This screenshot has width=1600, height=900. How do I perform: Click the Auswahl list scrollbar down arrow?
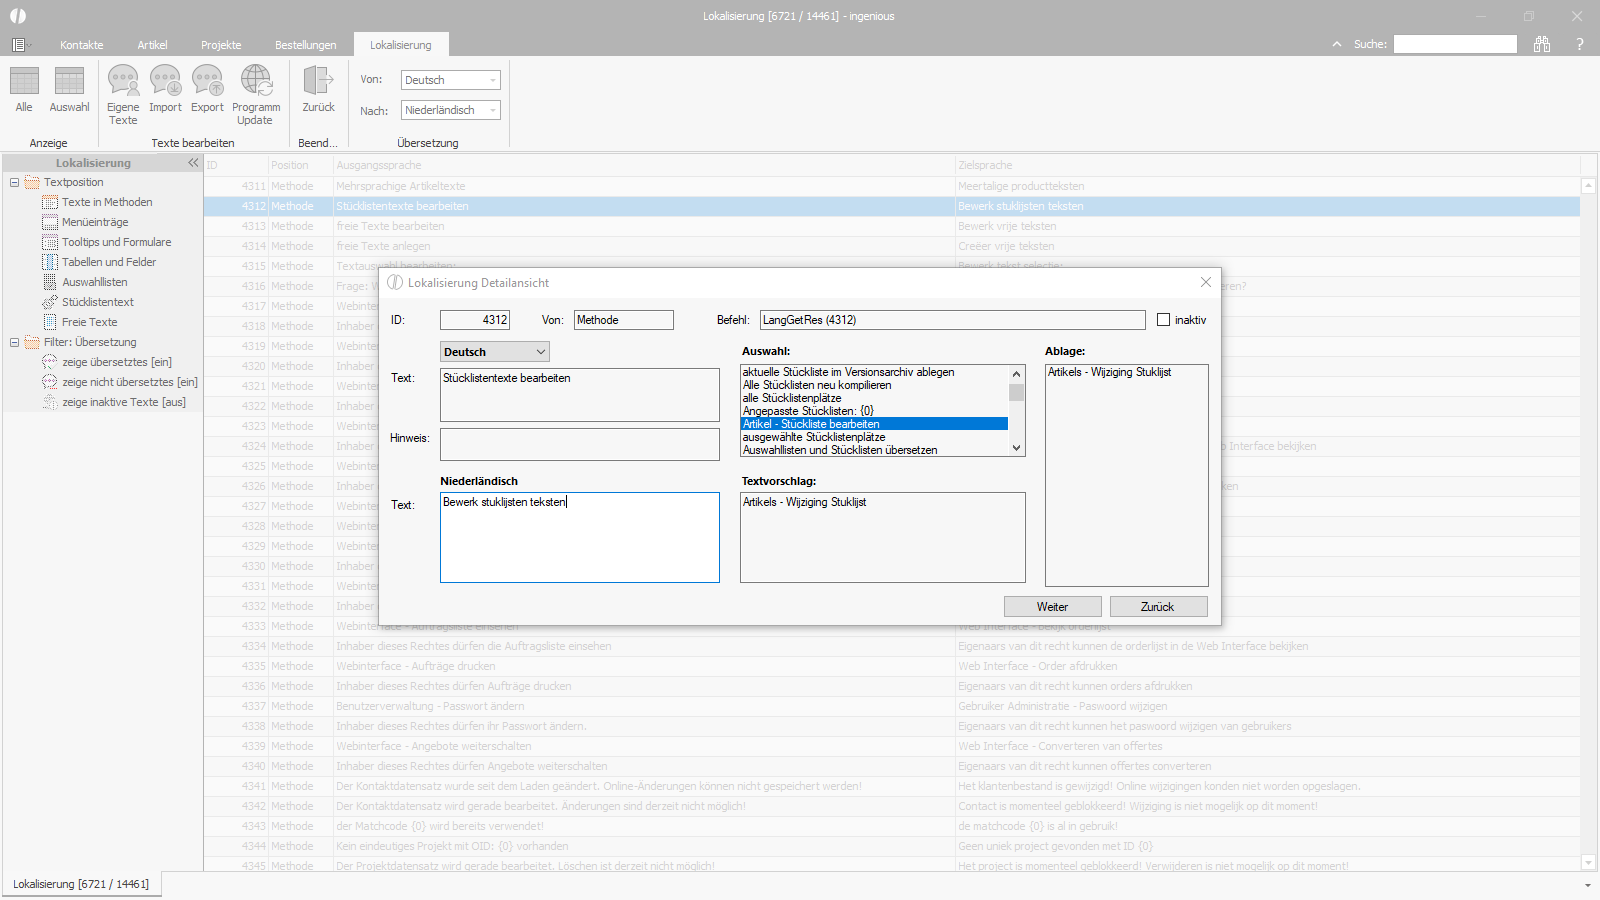1017,449
